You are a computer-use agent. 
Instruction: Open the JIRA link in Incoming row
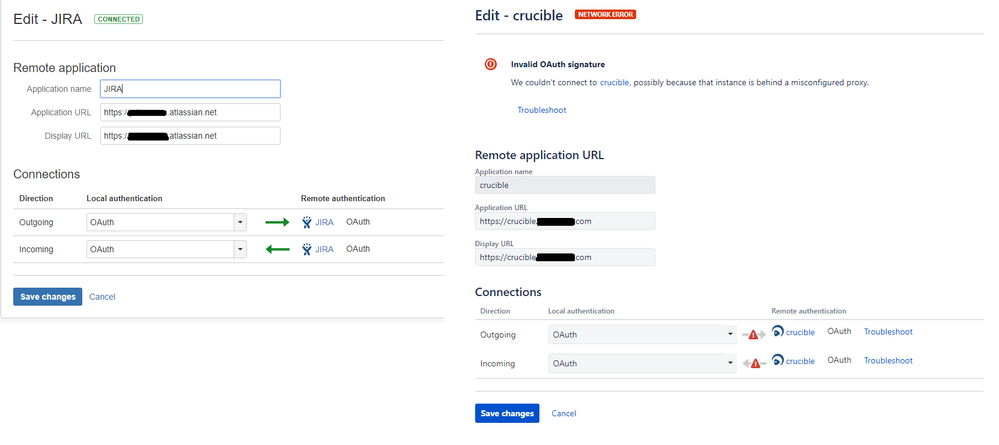pyautogui.click(x=324, y=249)
